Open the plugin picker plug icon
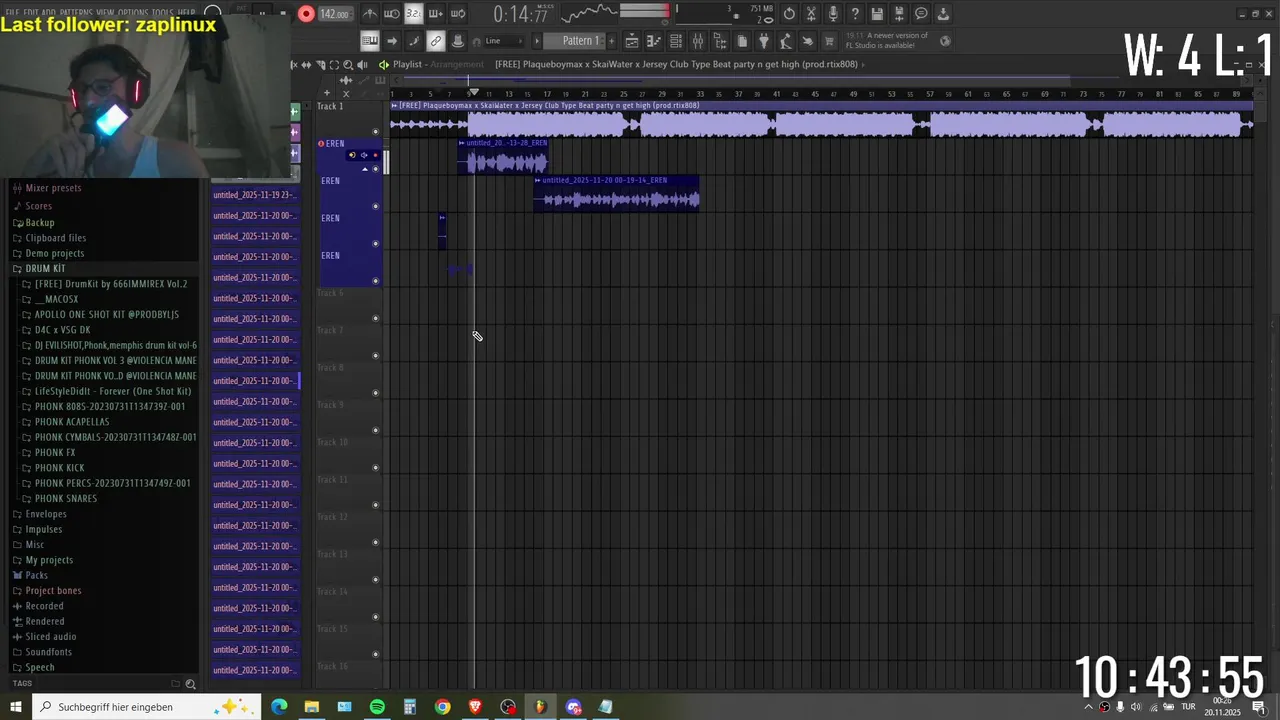This screenshot has height=720, width=1280. [x=764, y=41]
